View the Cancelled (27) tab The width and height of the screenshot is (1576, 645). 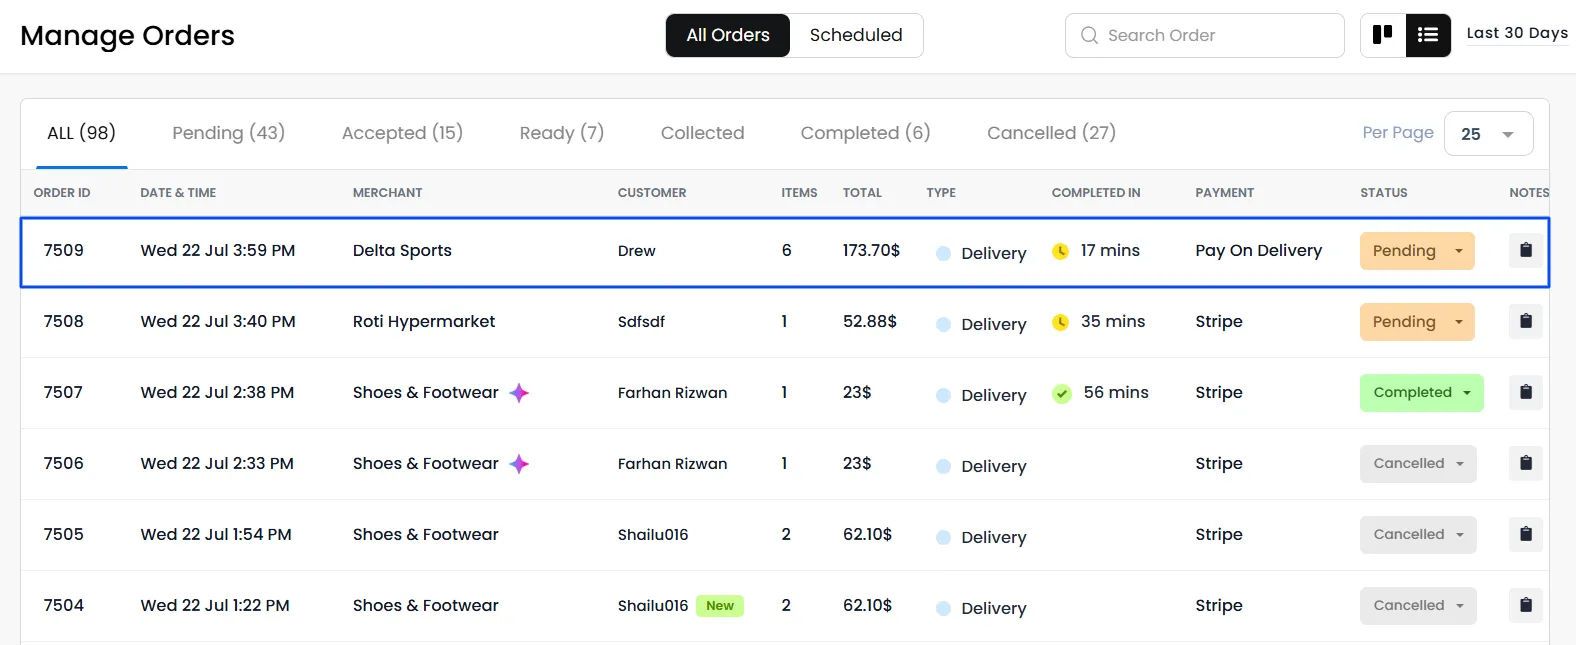click(1051, 133)
